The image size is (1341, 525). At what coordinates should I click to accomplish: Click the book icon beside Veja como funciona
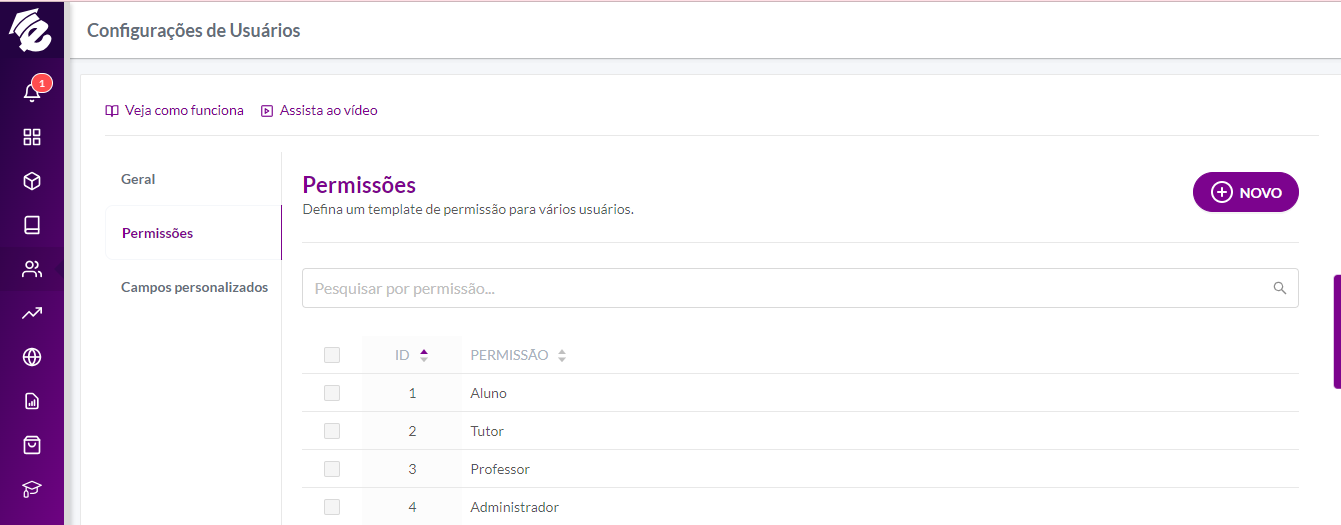(x=112, y=111)
